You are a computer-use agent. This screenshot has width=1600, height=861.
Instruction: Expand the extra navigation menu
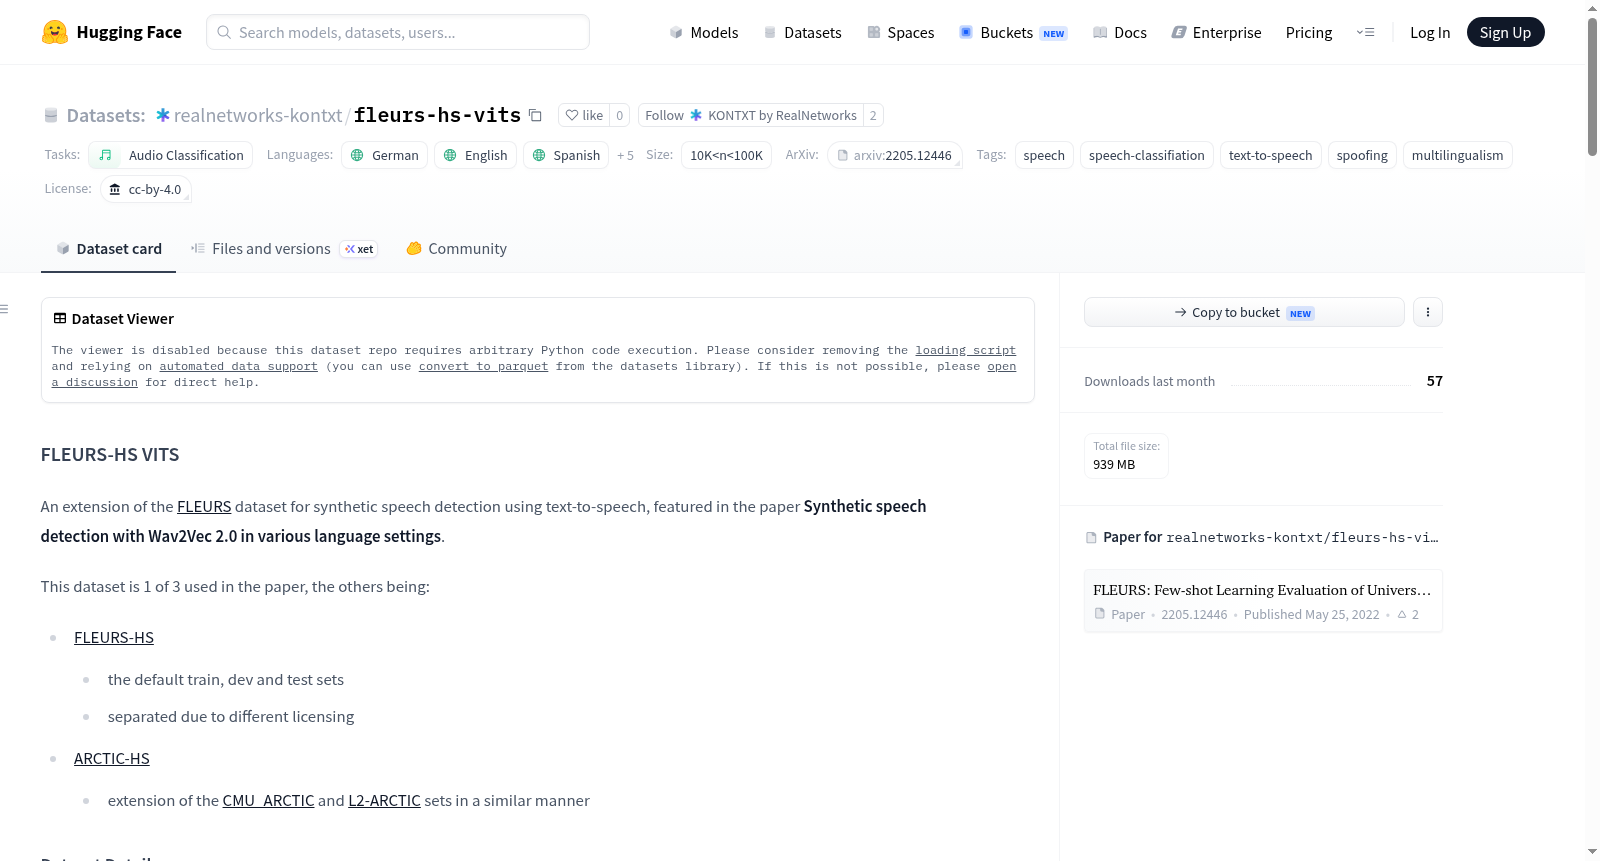click(1365, 32)
